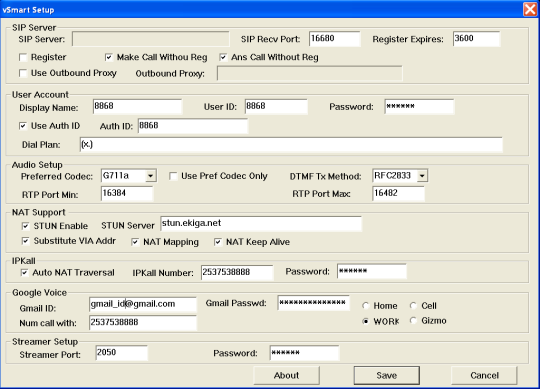Save the vSmart settings
This screenshot has width=540, height=389.
click(387, 375)
